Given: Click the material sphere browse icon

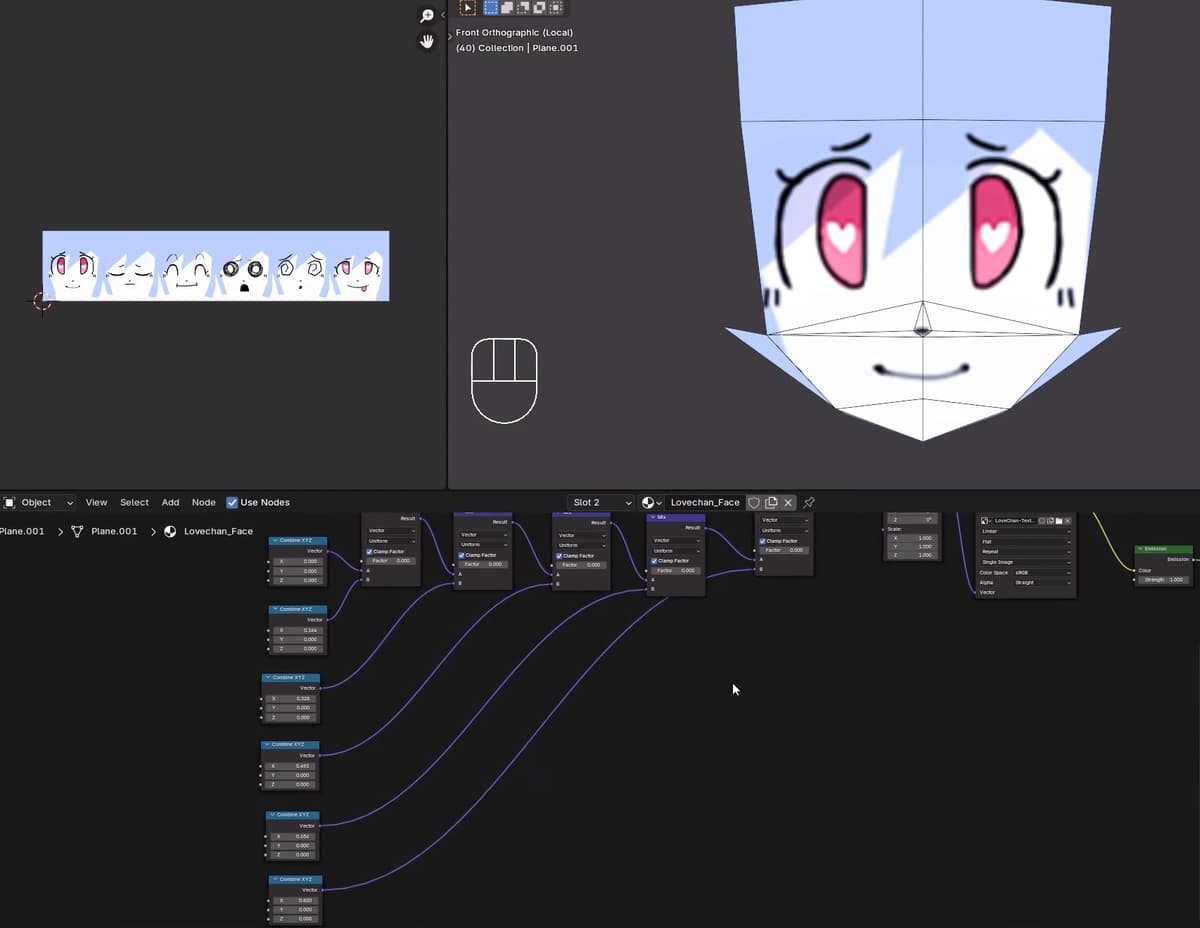Looking at the screenshot, I should [x=652, y=502].
